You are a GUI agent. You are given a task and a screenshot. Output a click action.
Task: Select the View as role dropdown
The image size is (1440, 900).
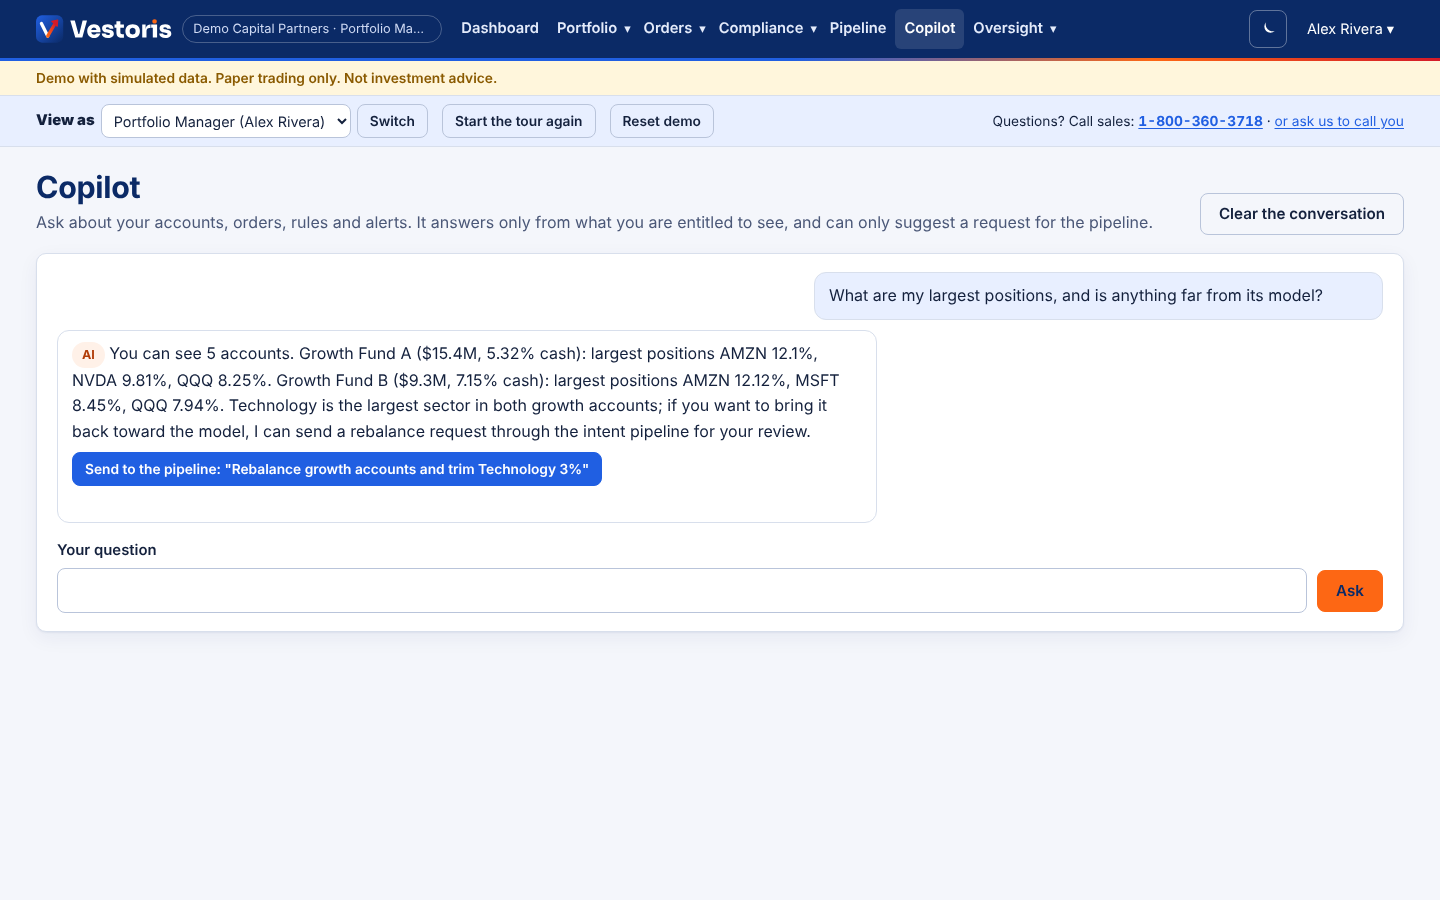point(226,121)
